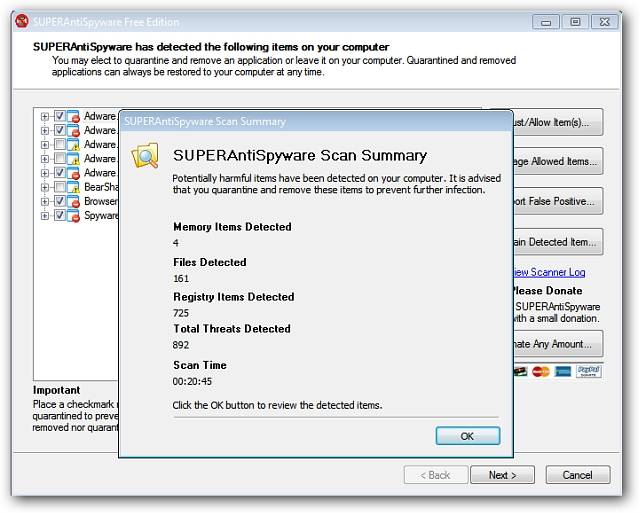
Task: Select the BearShare row label
Action: 101,187
